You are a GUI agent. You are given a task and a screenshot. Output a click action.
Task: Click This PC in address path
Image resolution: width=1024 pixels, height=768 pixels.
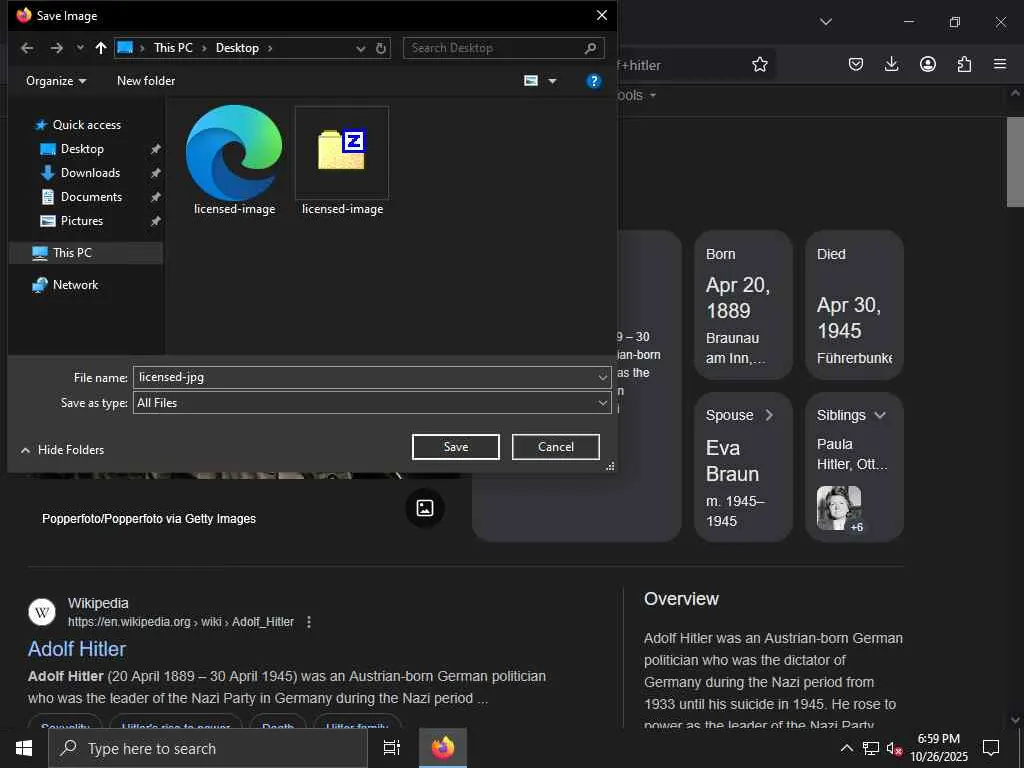tap(173, 48)
